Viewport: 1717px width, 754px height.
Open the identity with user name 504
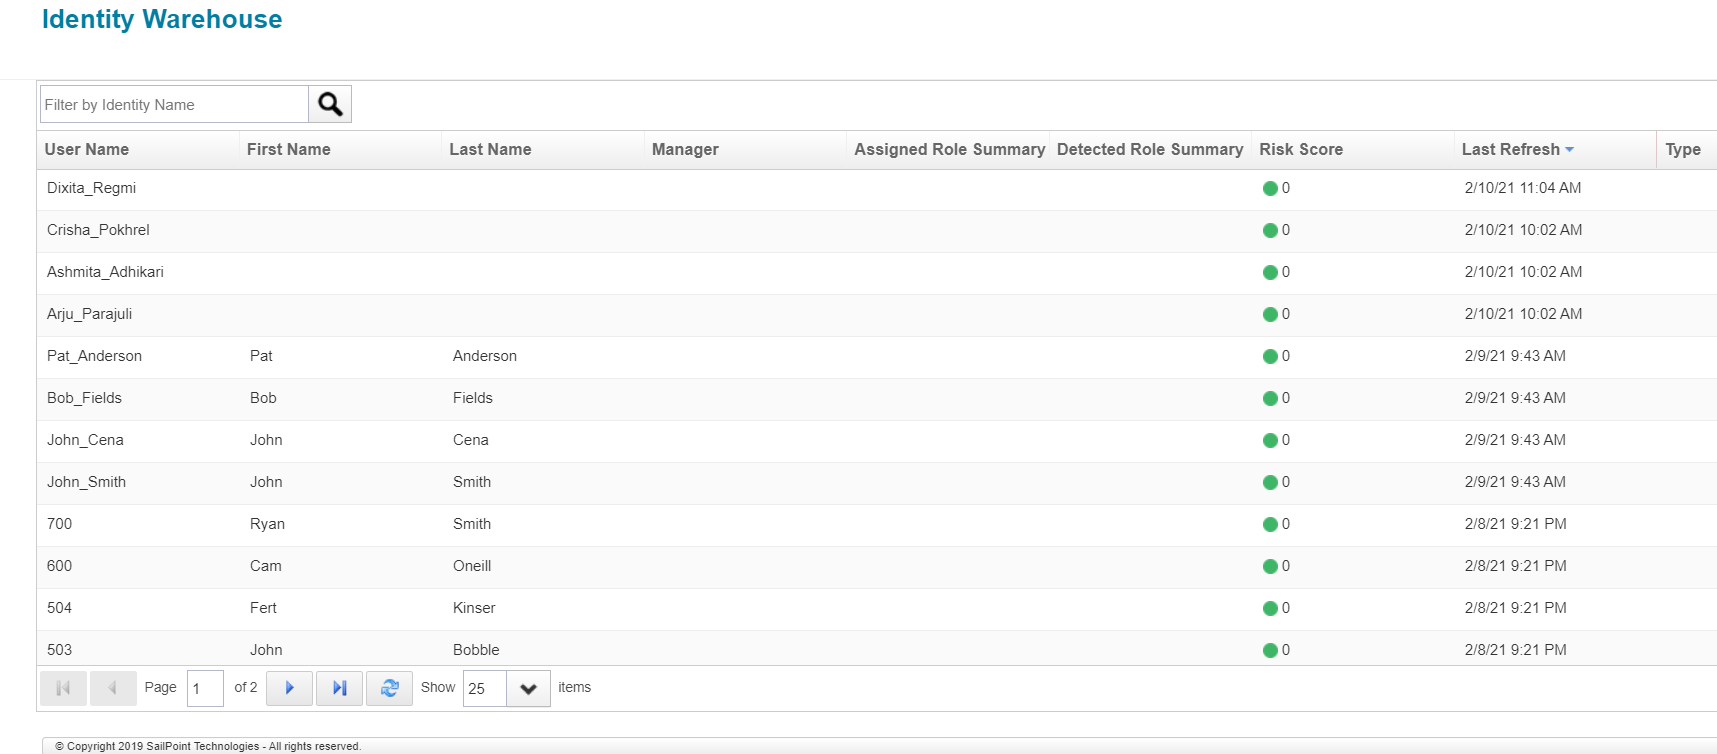[x=59, y=608]
